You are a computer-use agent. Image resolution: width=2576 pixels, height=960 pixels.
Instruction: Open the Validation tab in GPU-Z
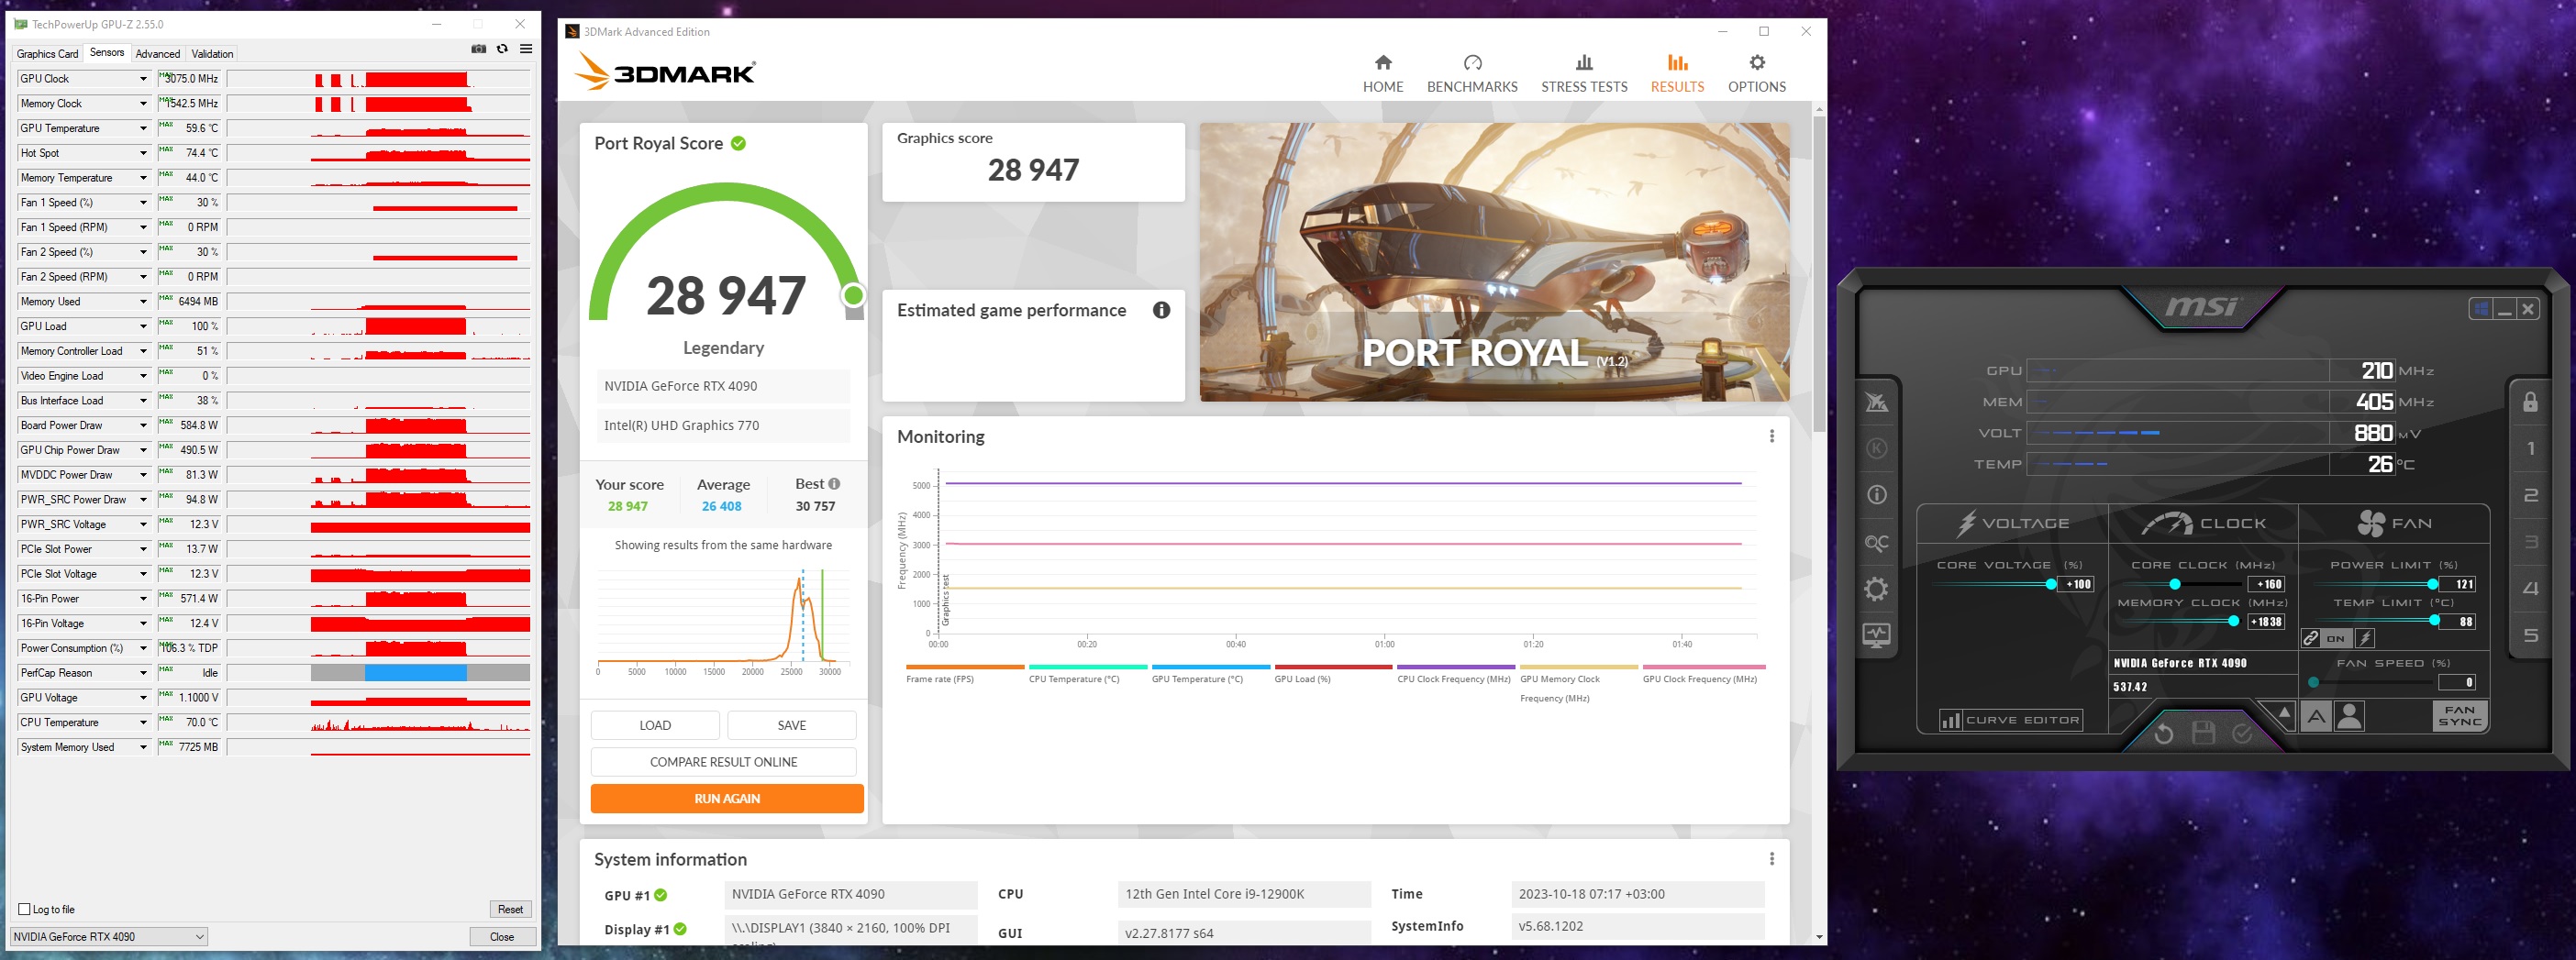tap(212, 54)
